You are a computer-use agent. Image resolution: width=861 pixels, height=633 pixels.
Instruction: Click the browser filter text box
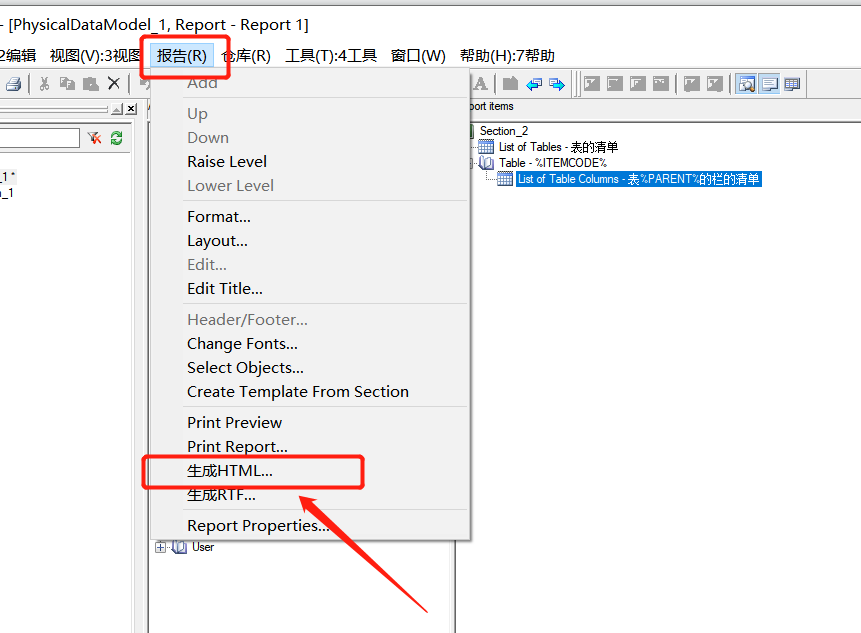[x=39, y=138]
